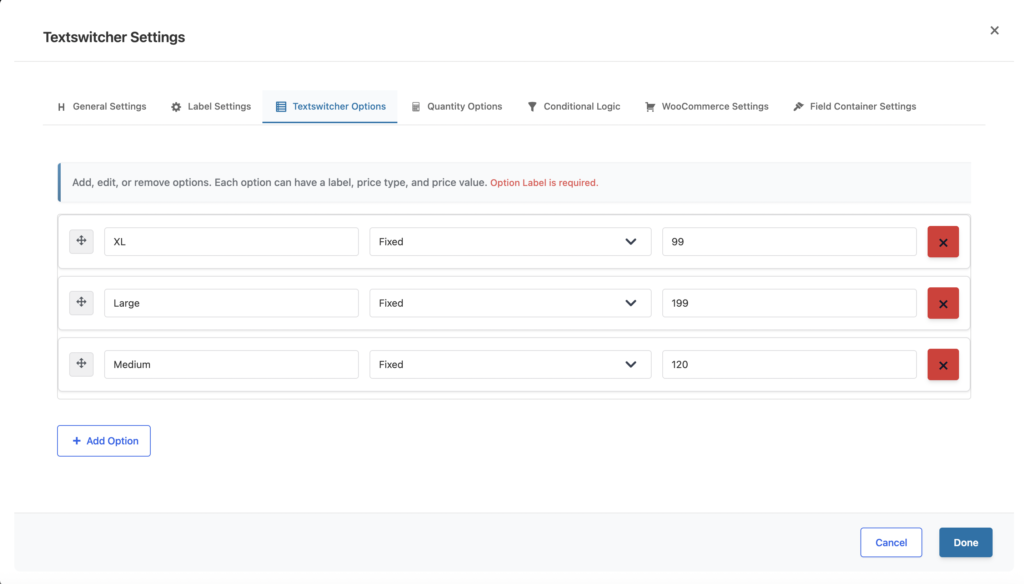Open the WooCommerce Settings tab
This screenshot has height=584, width=1024.
706,107
